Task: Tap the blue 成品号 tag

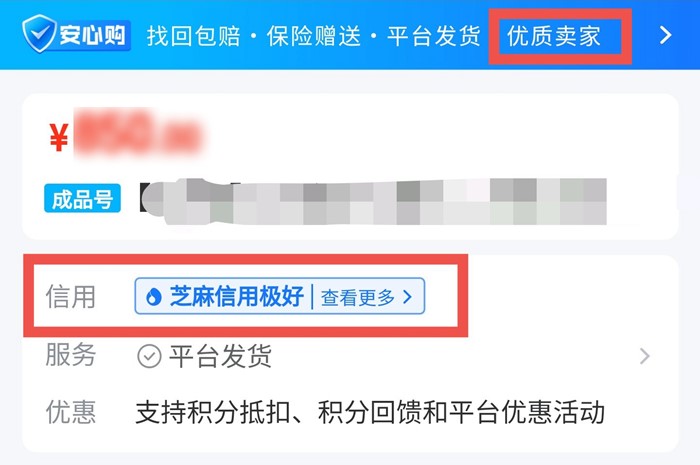Action: 82,198
